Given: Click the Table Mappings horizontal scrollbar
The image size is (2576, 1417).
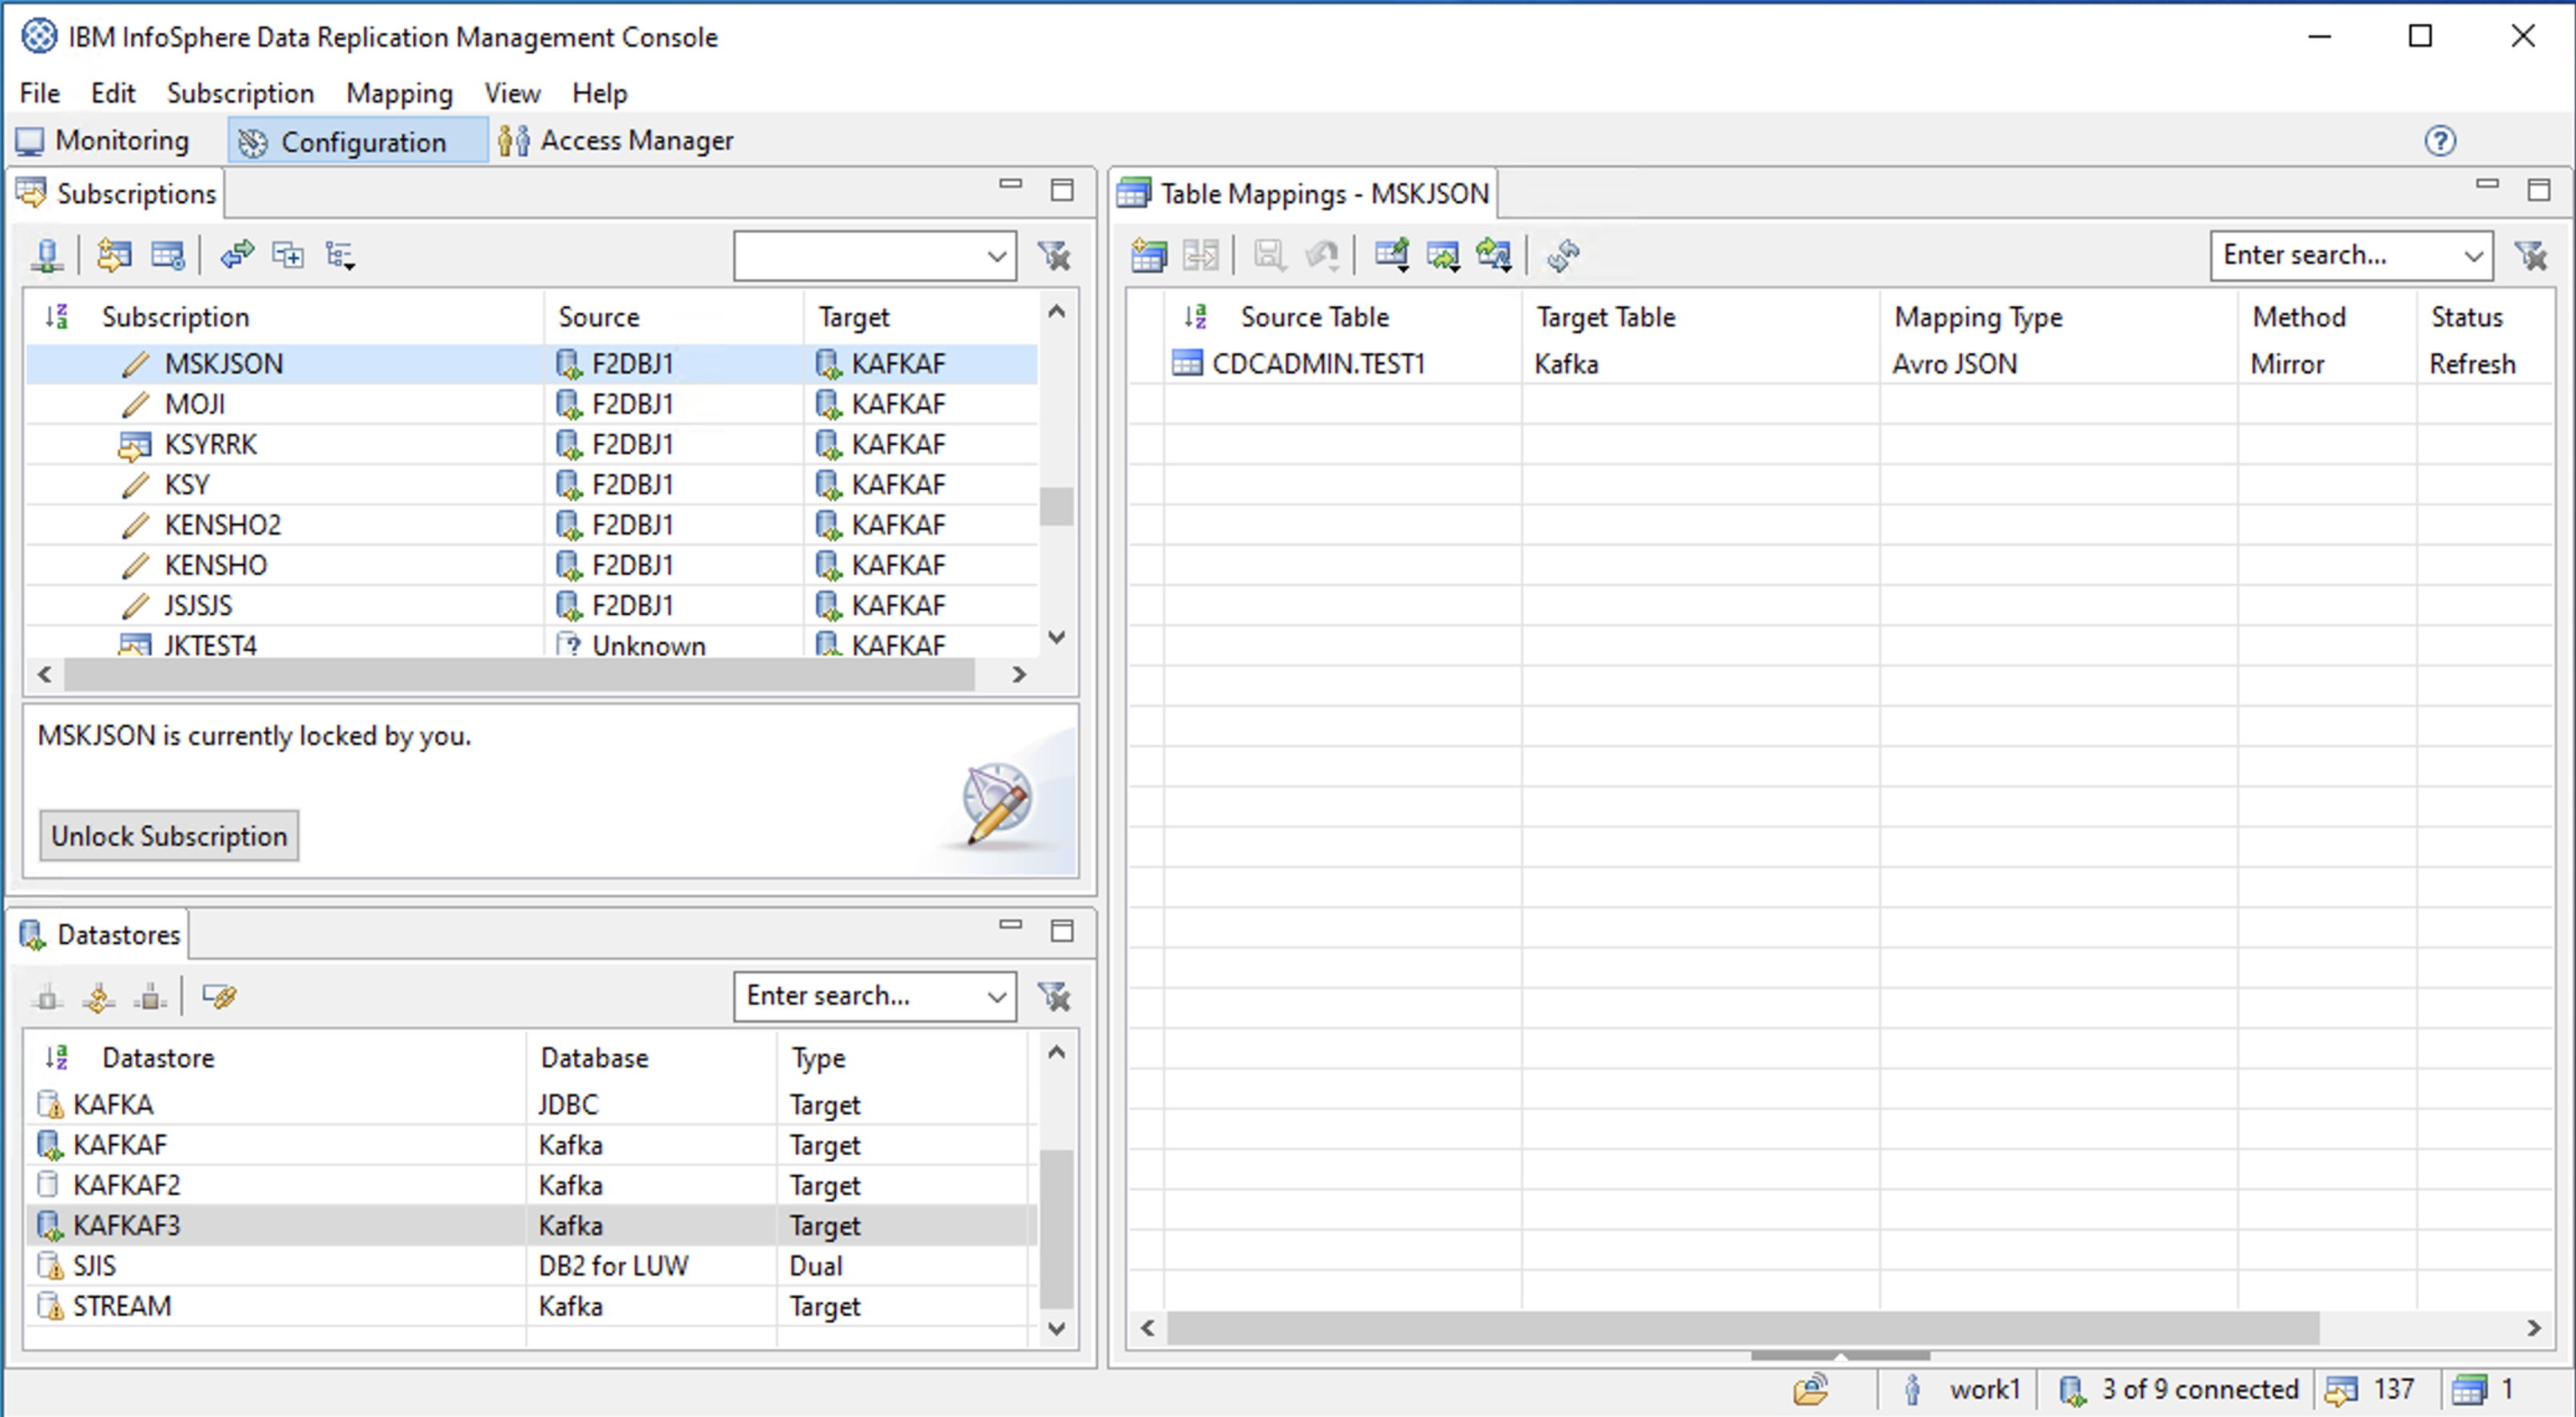Looking at the screenshot, I should 1742,1328.
